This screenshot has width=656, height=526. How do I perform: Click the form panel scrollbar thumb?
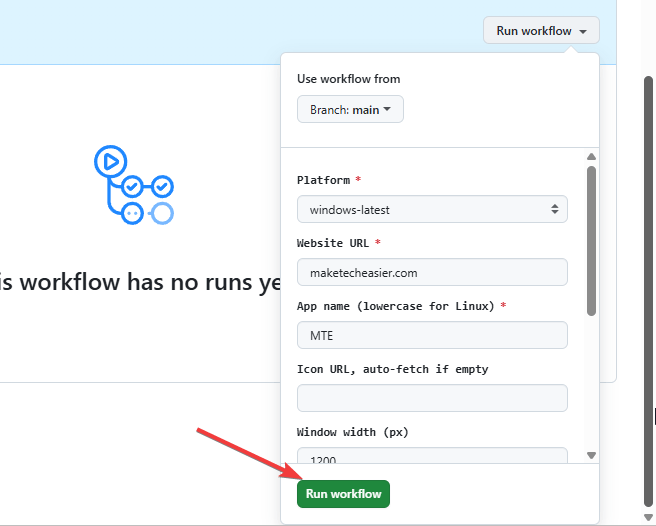(591, 240)
